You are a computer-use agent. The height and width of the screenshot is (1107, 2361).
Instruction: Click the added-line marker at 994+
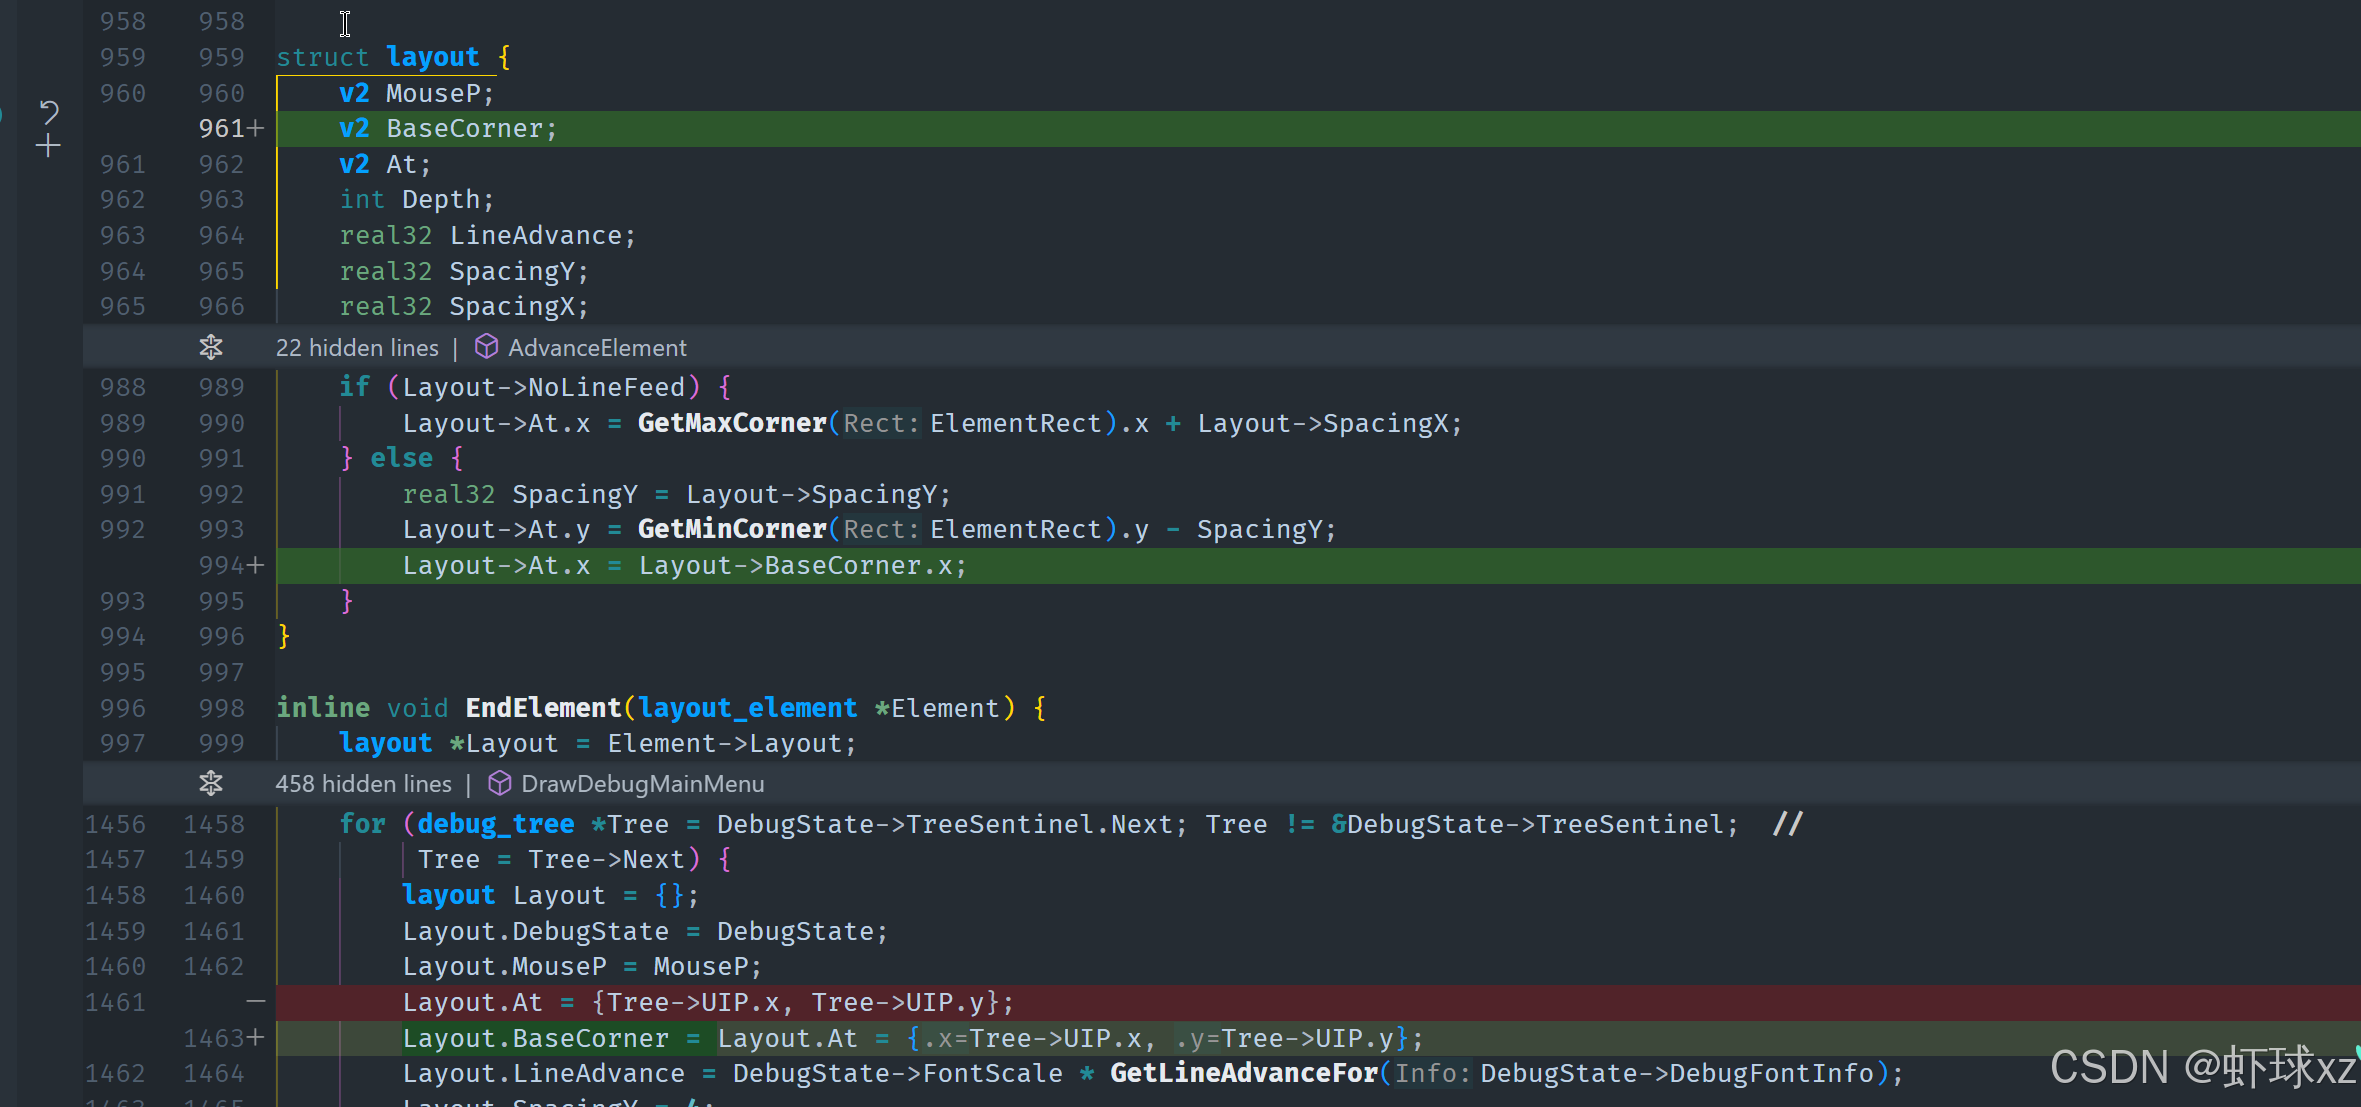[x=256, y=566]
